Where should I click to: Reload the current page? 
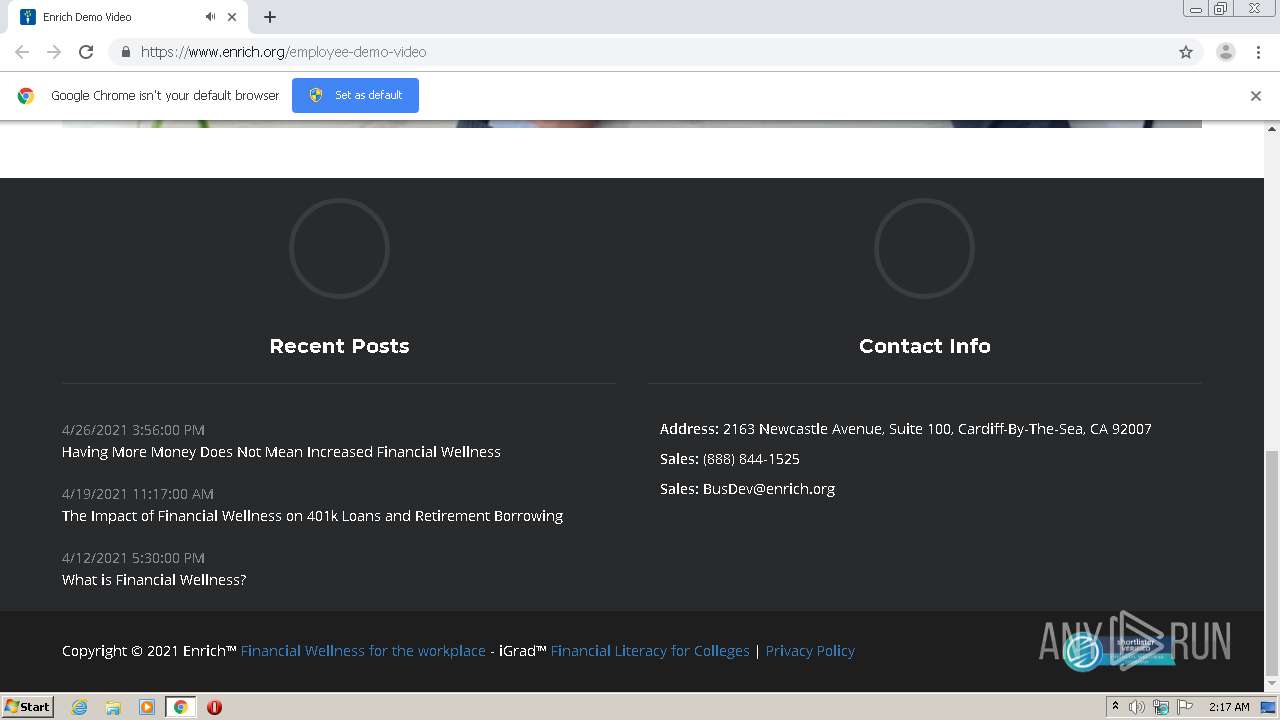[x=86, y=52]
